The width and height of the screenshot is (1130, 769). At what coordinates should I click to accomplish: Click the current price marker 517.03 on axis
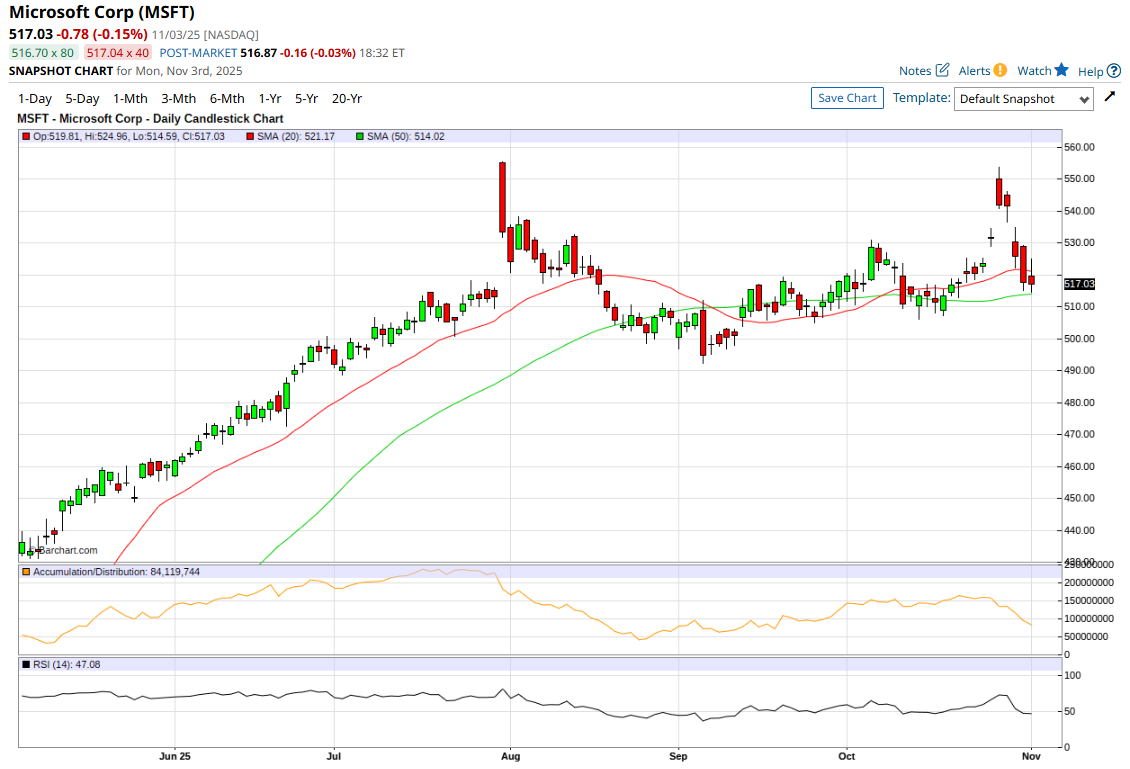click(1079, 284)
